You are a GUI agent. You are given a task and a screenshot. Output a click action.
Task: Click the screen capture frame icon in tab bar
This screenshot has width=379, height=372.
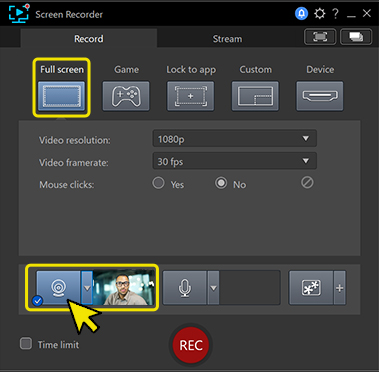pos(320,37)
